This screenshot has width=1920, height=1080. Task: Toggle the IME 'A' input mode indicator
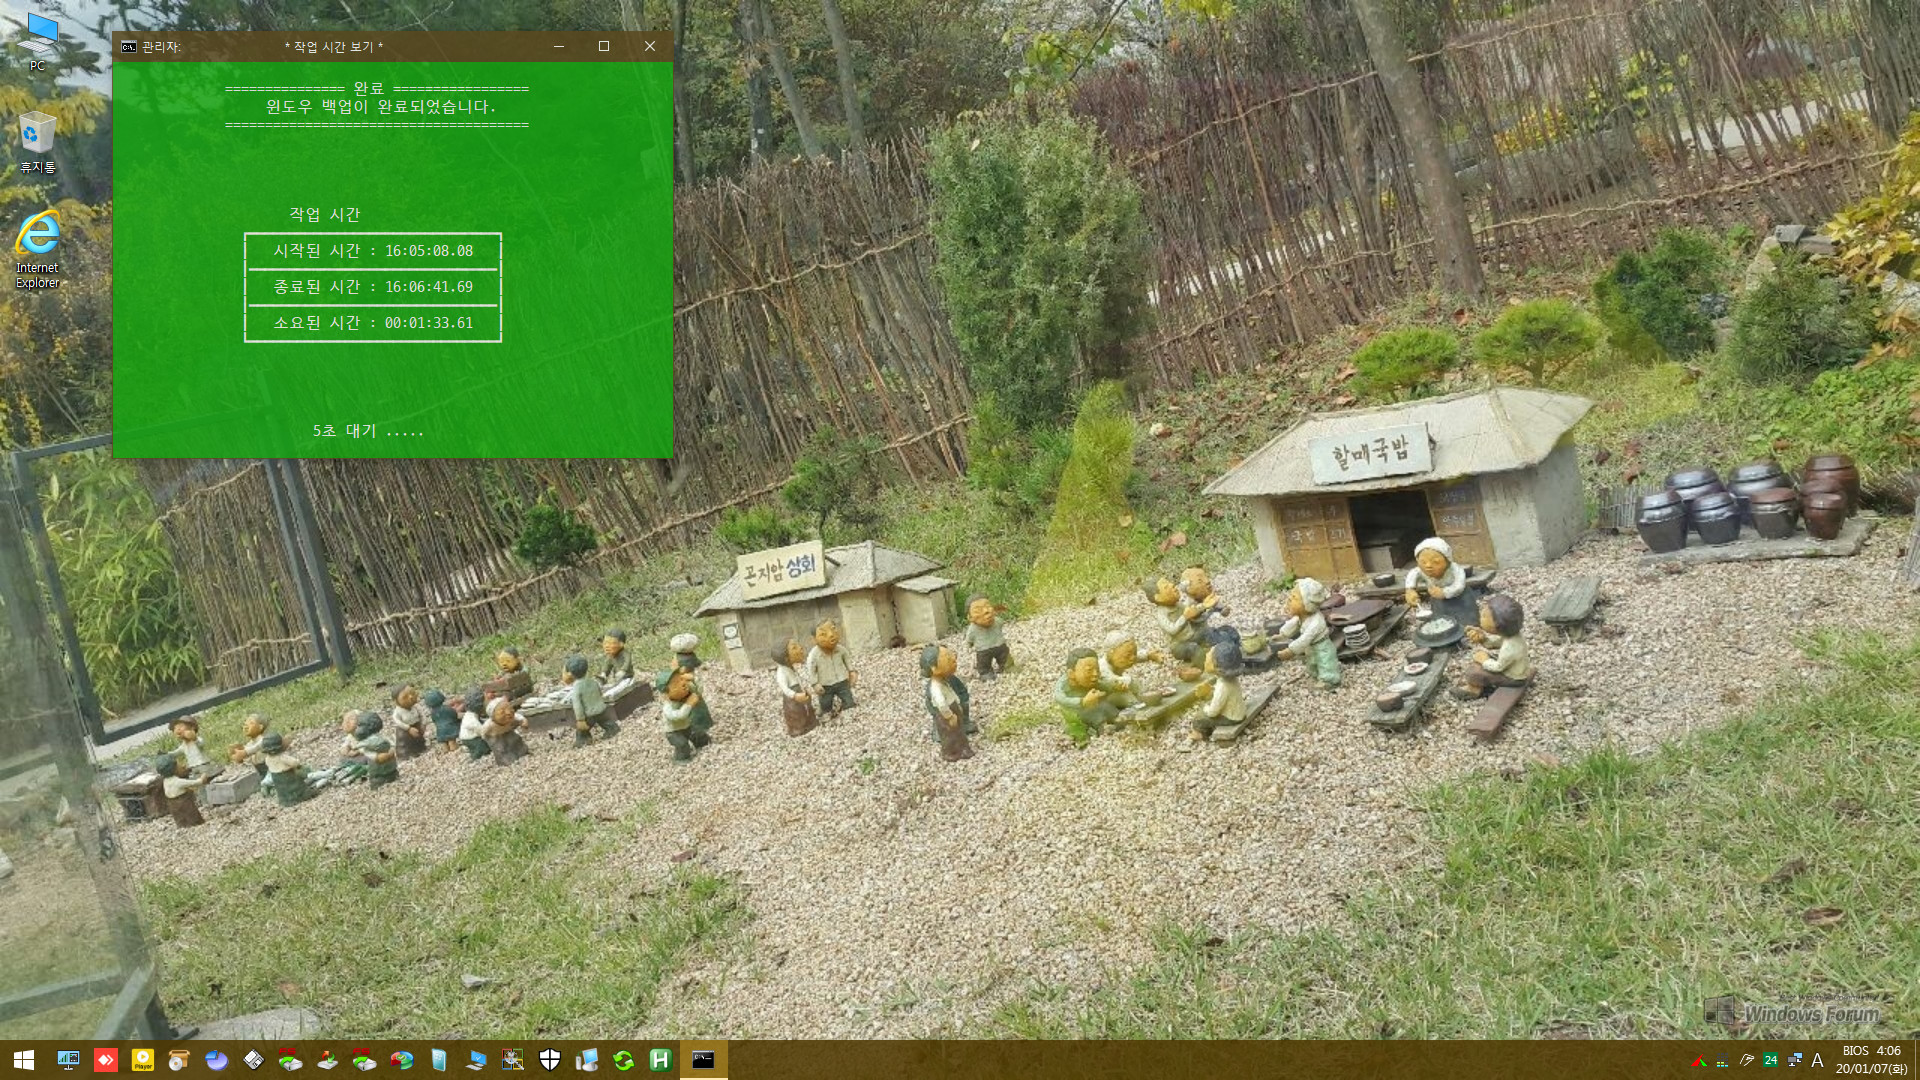[x=1818, y=1061]
